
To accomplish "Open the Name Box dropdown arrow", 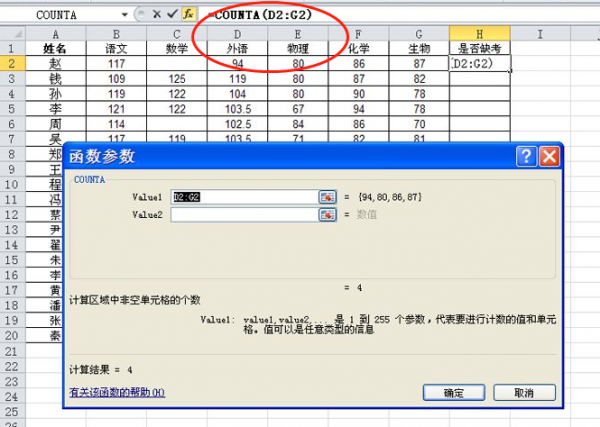I will tap(124, 15).
